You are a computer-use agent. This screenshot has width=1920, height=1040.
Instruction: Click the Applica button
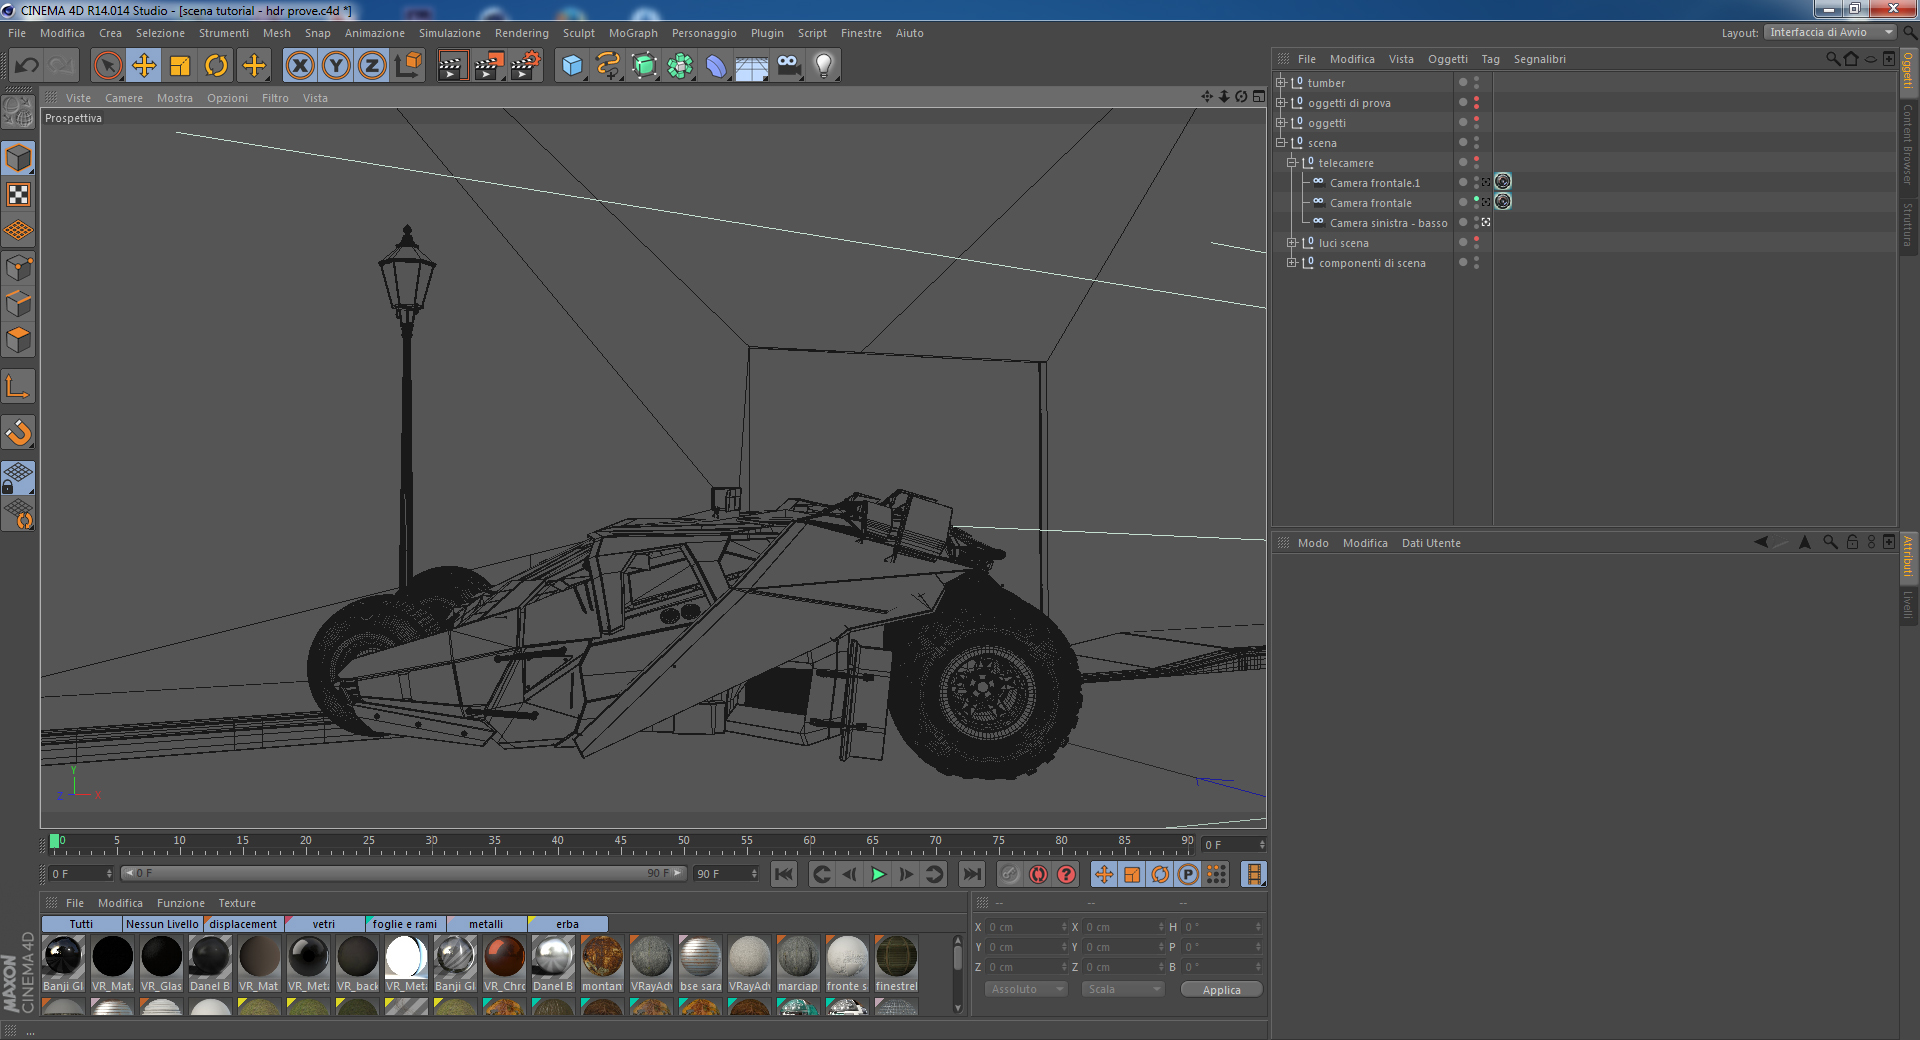click(x=1221, y=990)
